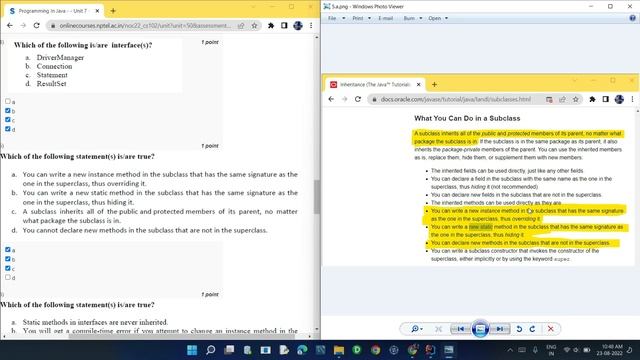Check option a for the interfaces question
The image size is (640, 360).
click(x=8, y=101)
